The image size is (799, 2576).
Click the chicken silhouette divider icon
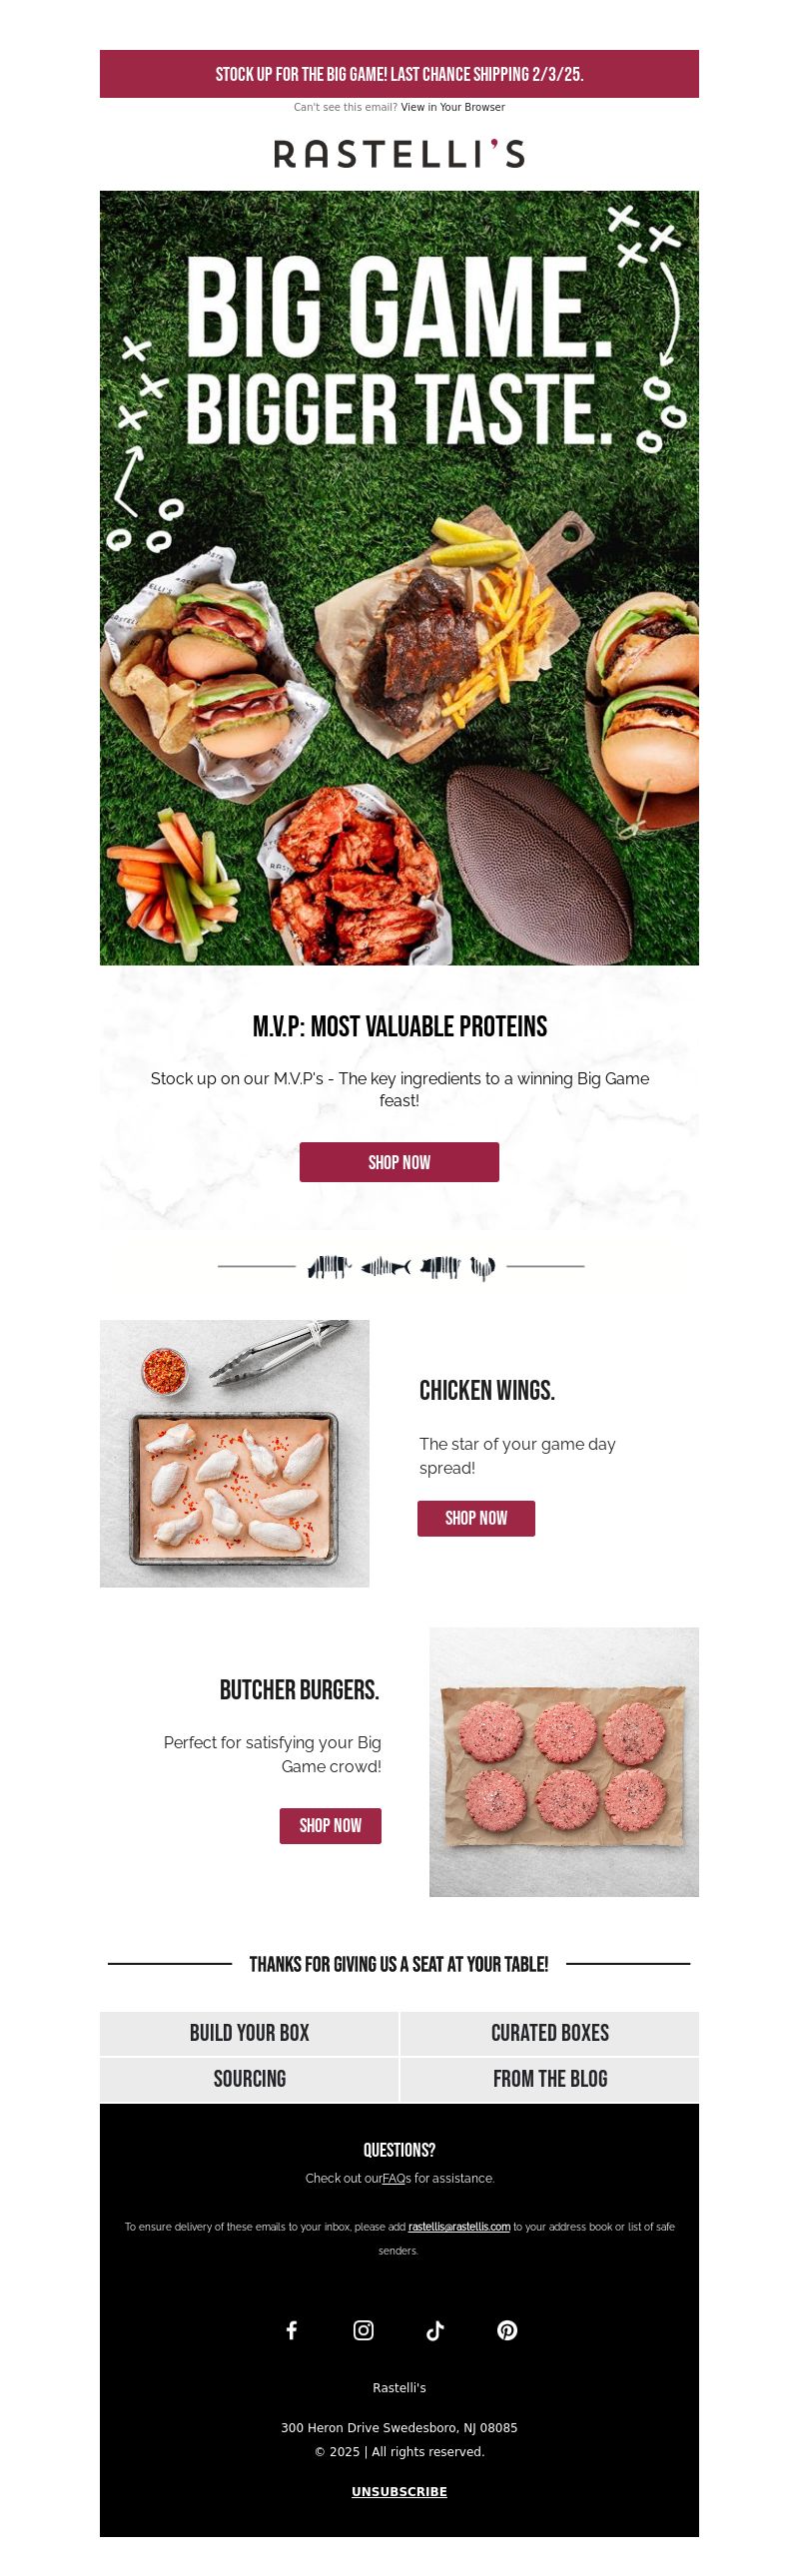tap(482, 1268)
